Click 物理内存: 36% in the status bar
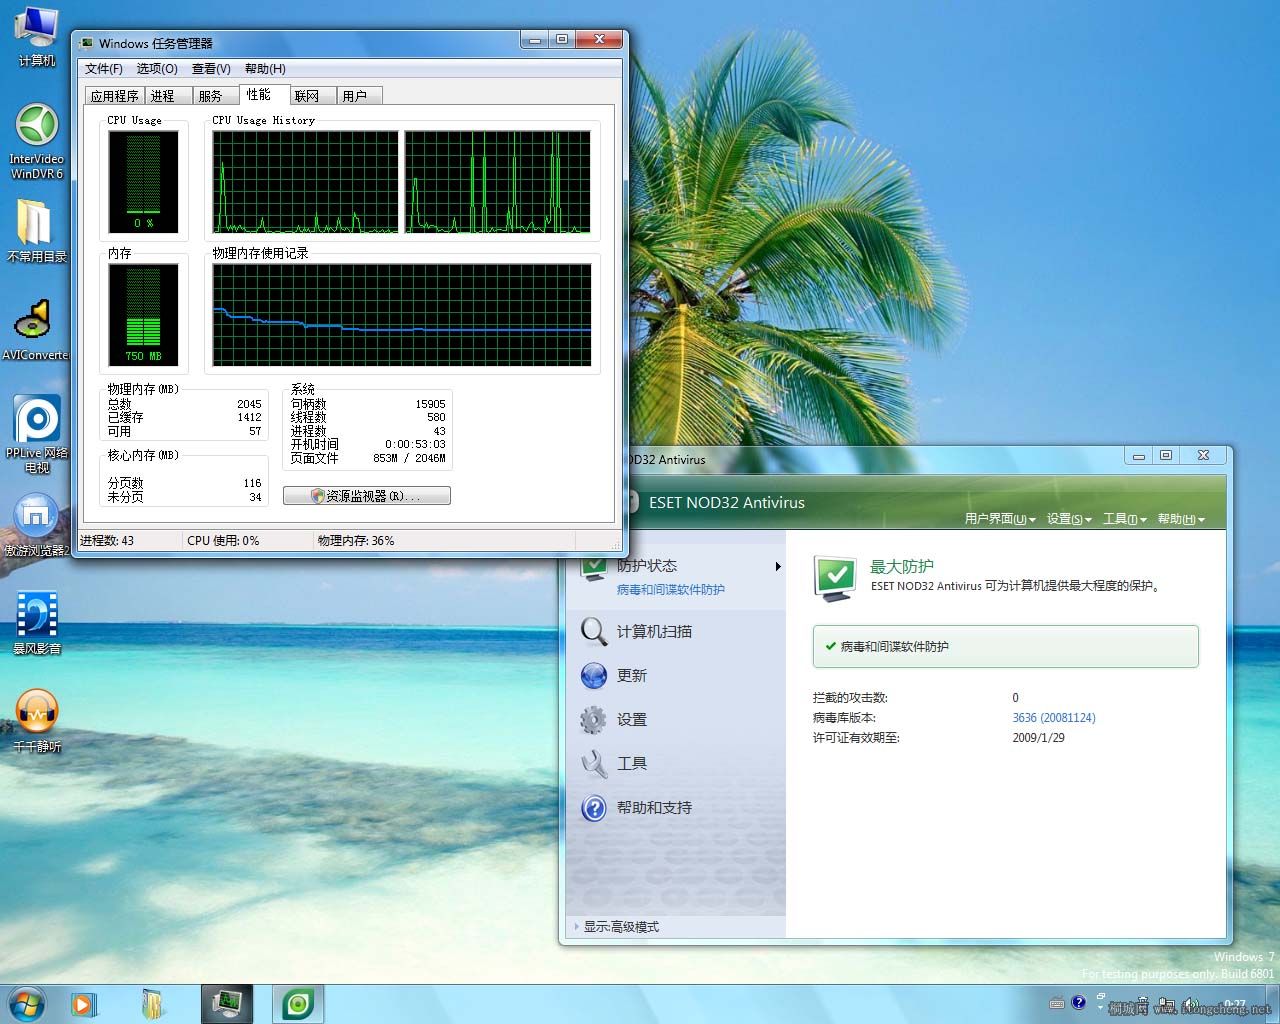The image size is (1280, 1024). click(x=356, y=541)
